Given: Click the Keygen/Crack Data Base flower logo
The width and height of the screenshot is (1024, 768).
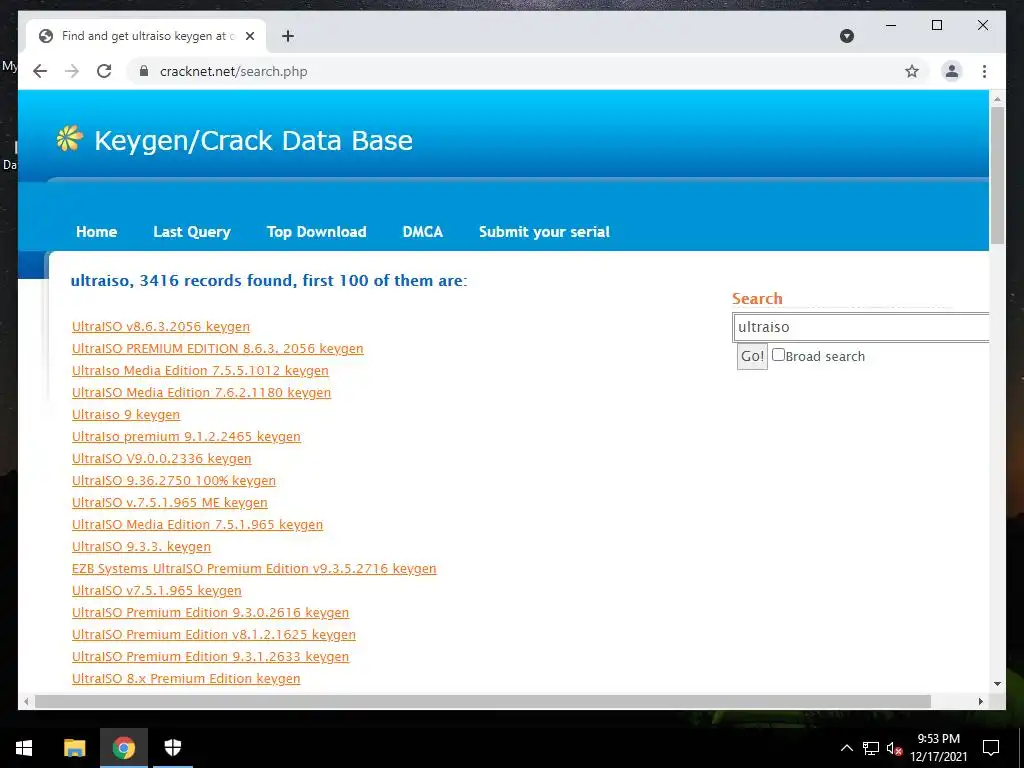Looking at the screenshot, I should tap(69, 138).
